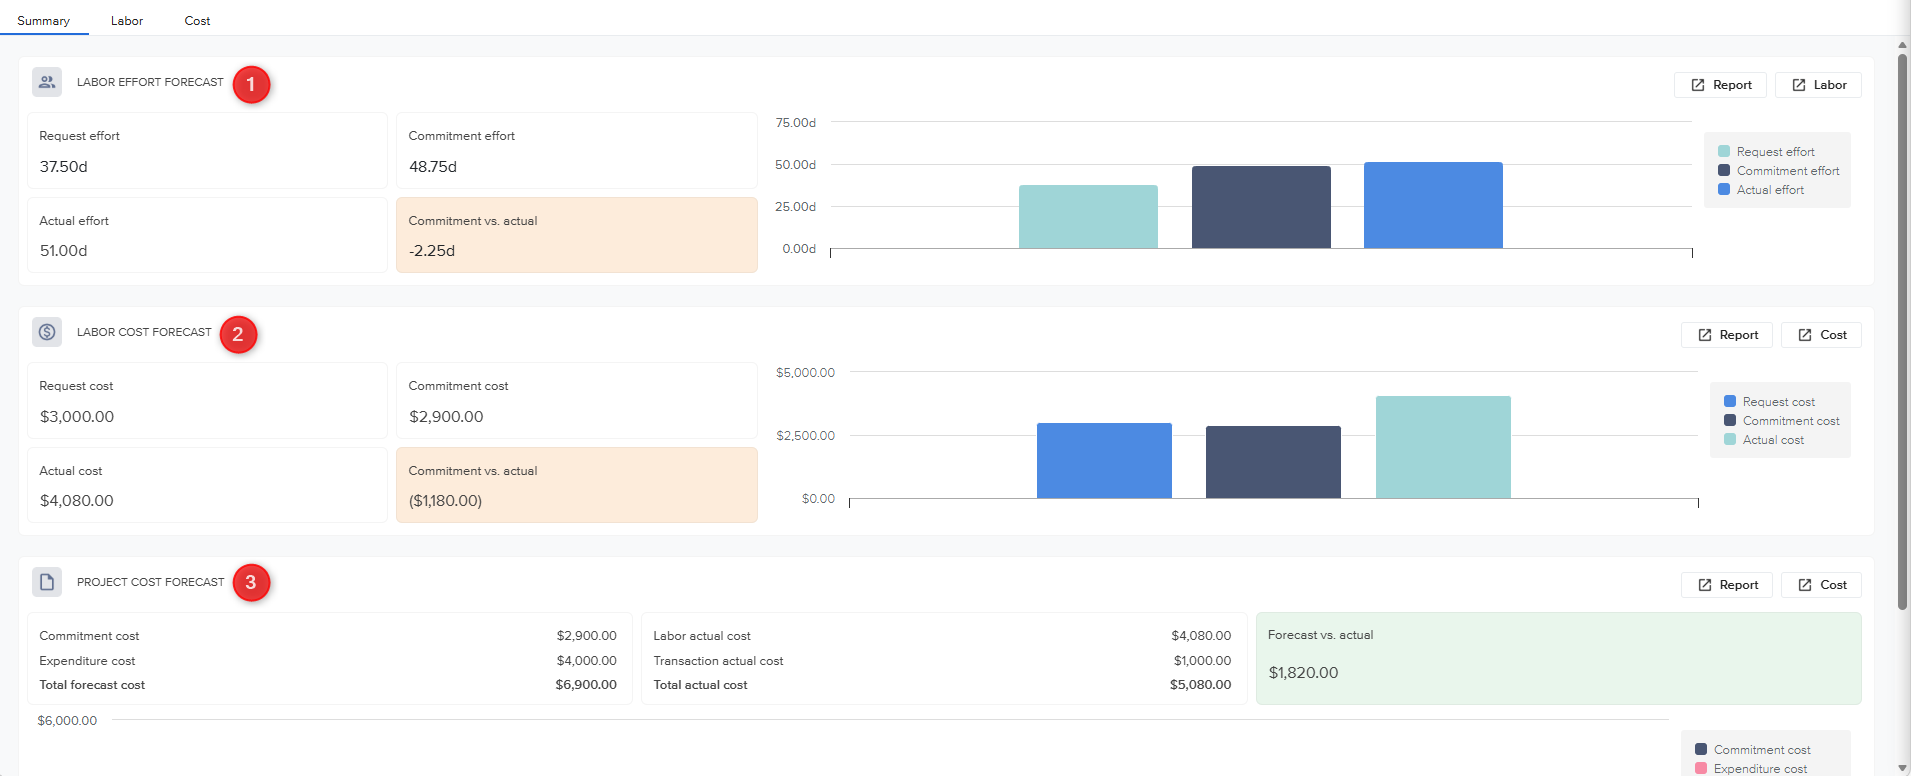Image resolution: width=1911 pixels, height=776 pixels.
Task: Click the Labor Cost Forecast dollar icon
Action: [x=47, y=332]
